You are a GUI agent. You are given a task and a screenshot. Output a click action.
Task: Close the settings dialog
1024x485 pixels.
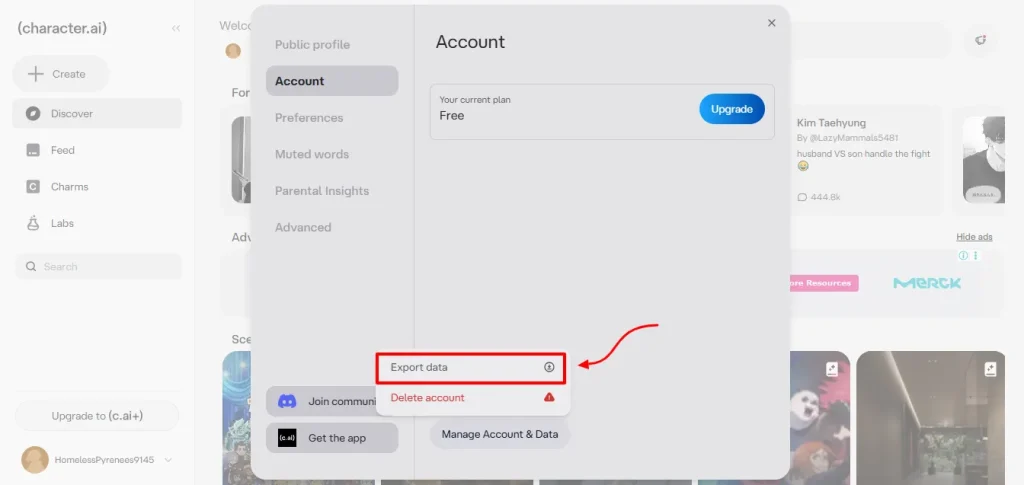click(771, 23)
